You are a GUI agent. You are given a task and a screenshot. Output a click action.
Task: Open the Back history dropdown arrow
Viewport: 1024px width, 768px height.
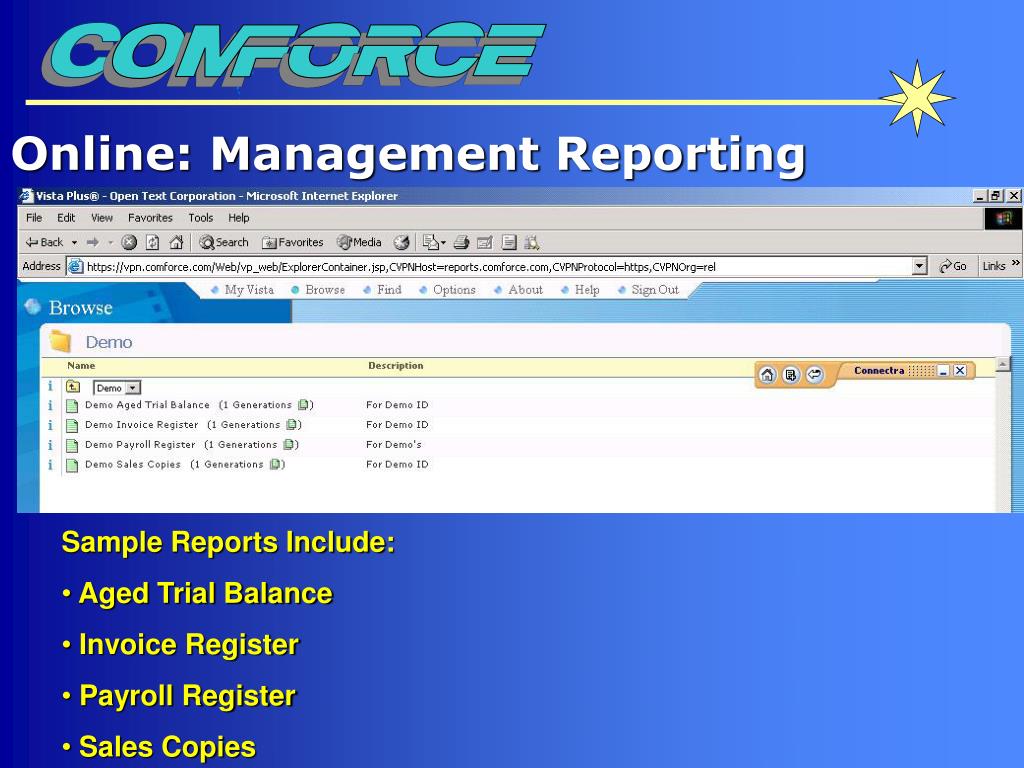tap(74, 242)
